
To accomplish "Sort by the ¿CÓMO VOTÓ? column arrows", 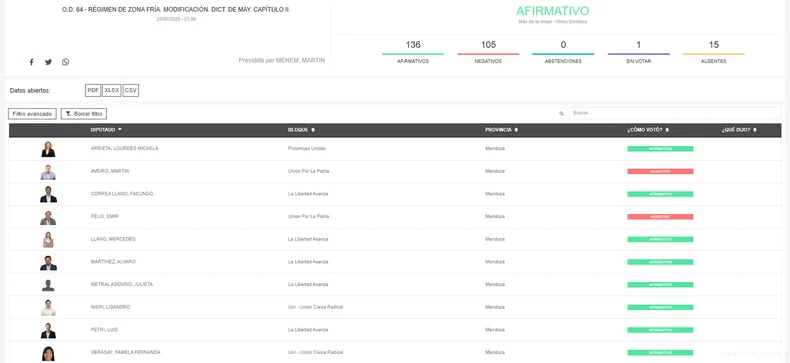I will click(667, 130).
